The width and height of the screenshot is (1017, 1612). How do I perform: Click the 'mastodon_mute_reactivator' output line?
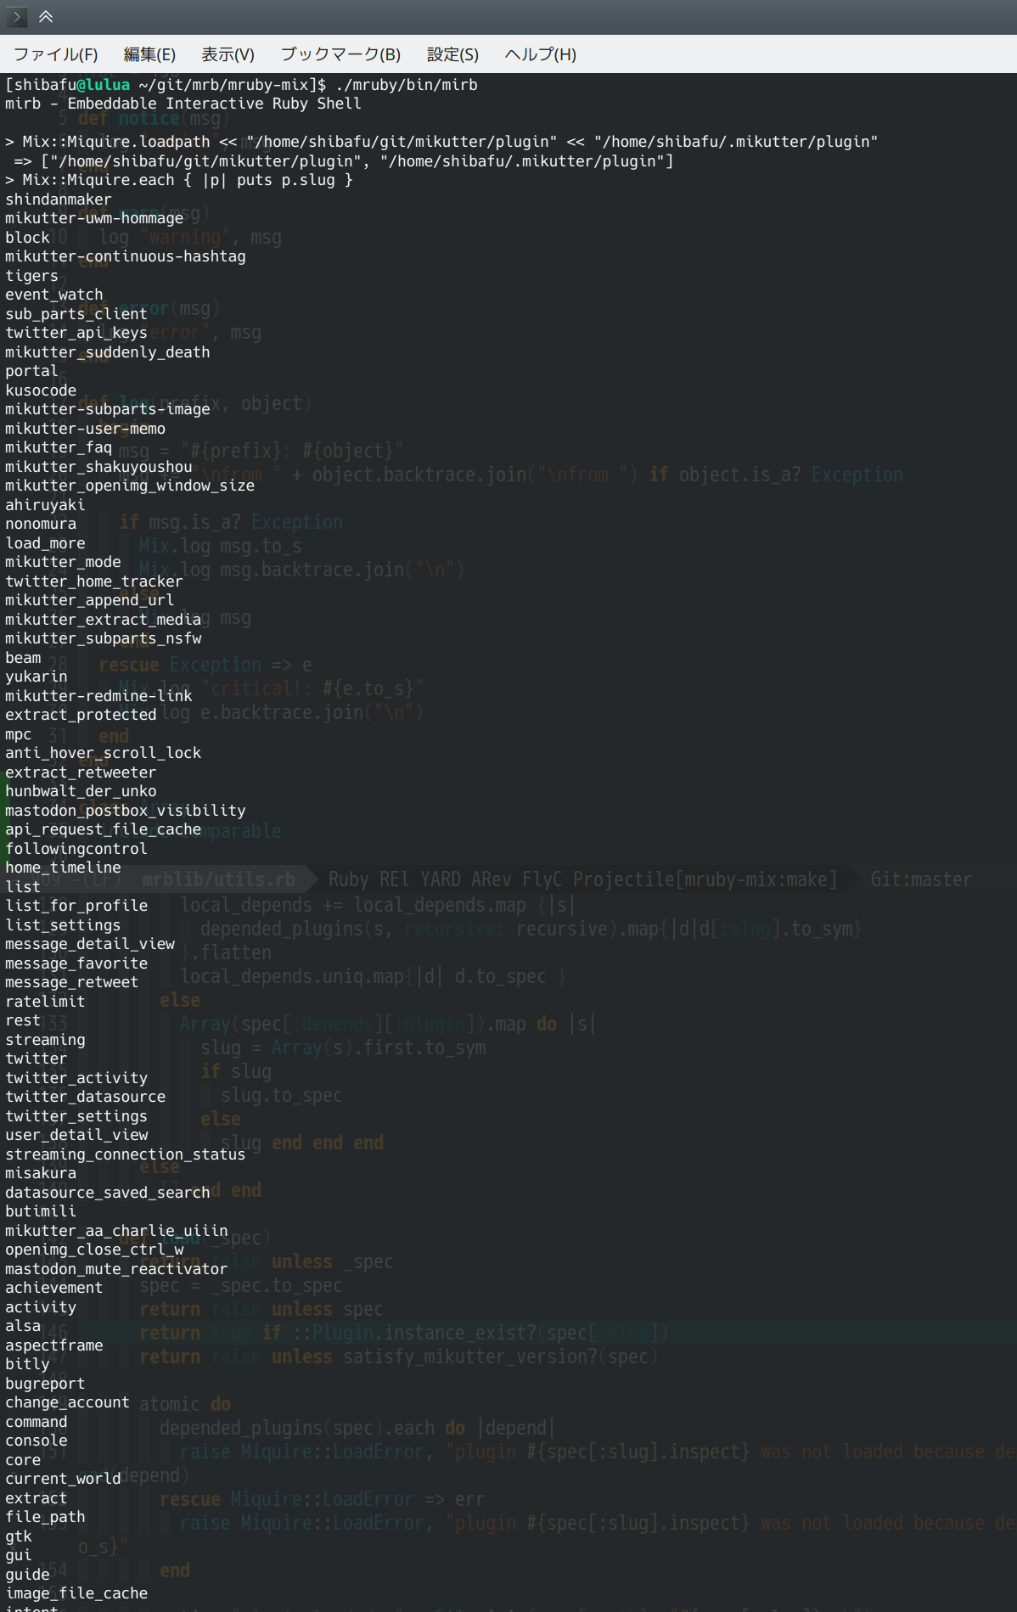pos(116,1269)
